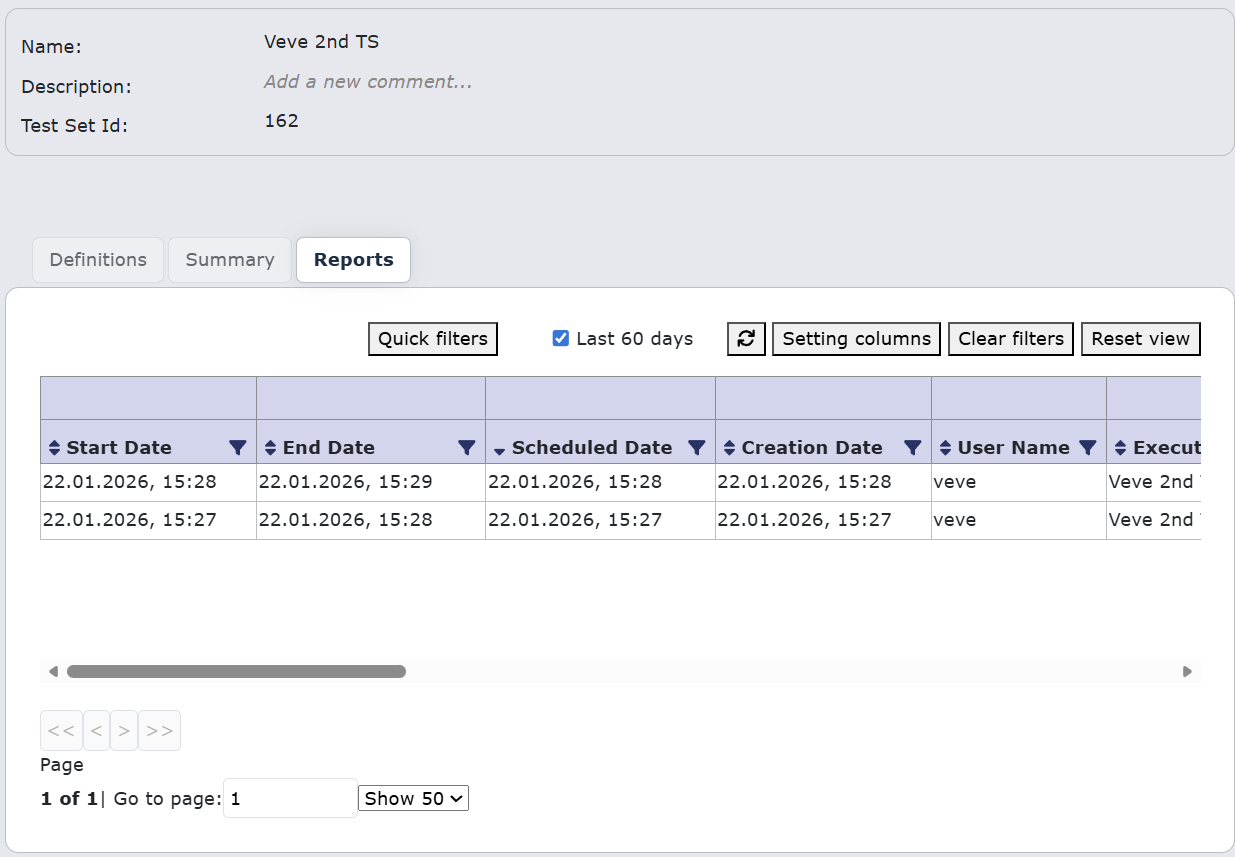Go to previous page button
1235x857 pixels.
click(96, 731)
